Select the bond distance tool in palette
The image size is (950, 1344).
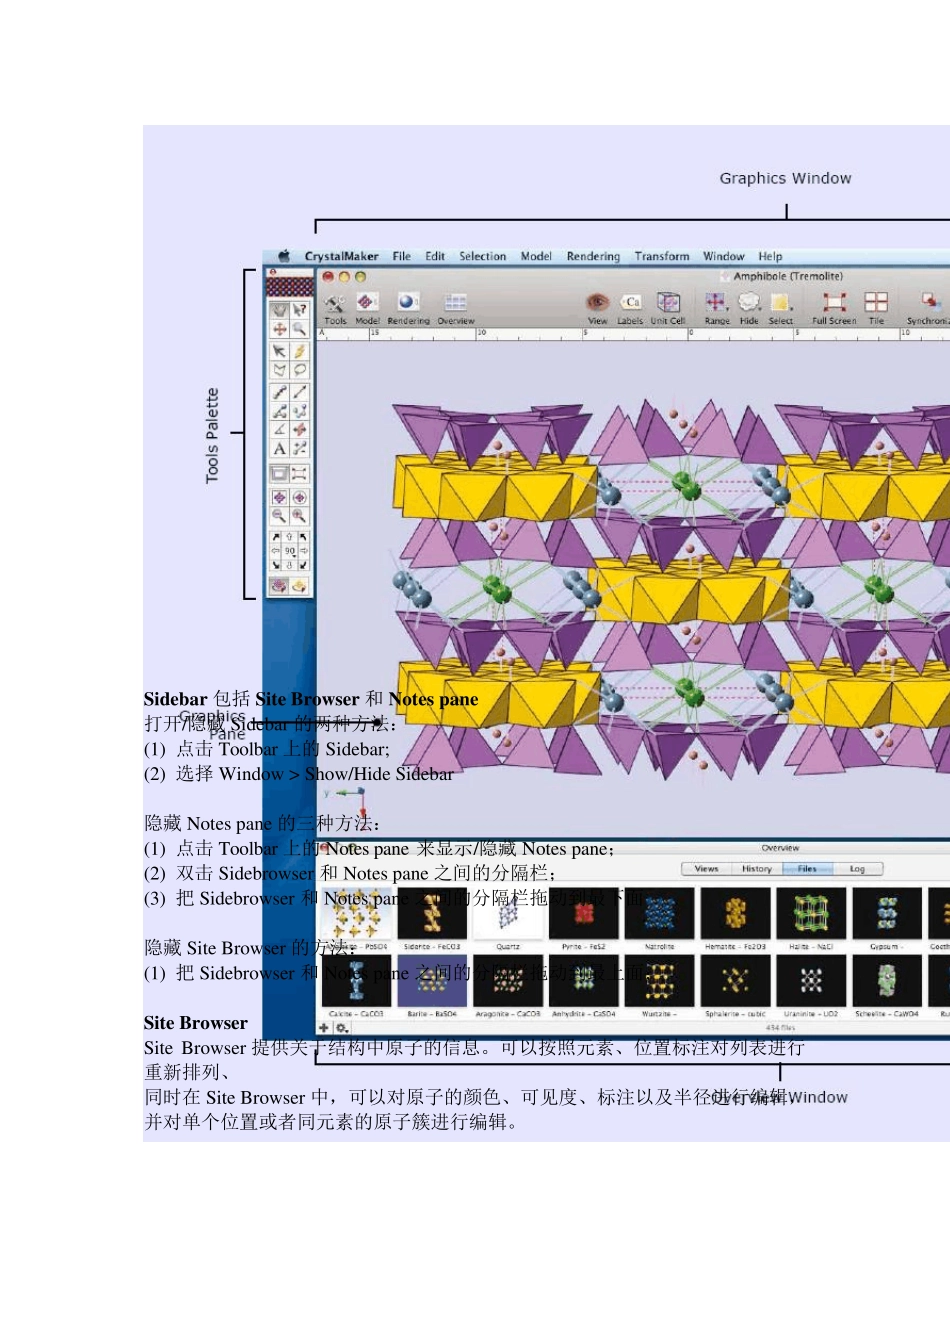[x=299, y=392]
